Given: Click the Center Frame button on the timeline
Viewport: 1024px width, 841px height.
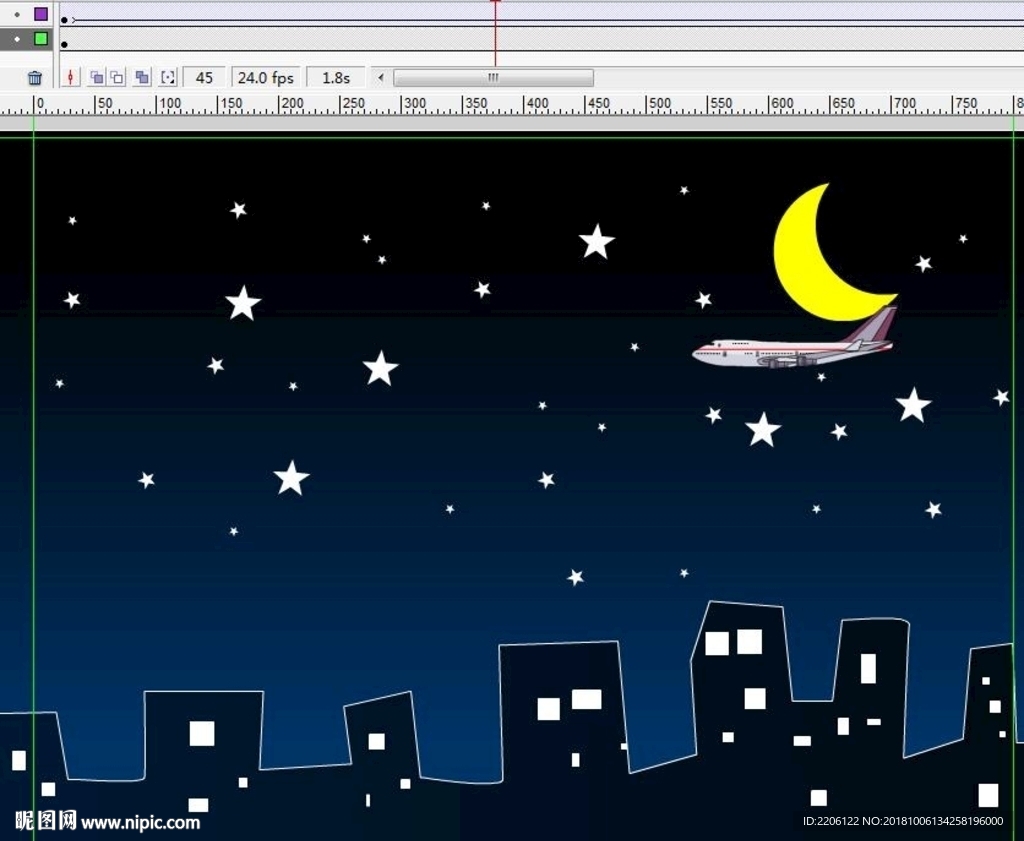Looking at the screenshot, I should click(71, 78).
